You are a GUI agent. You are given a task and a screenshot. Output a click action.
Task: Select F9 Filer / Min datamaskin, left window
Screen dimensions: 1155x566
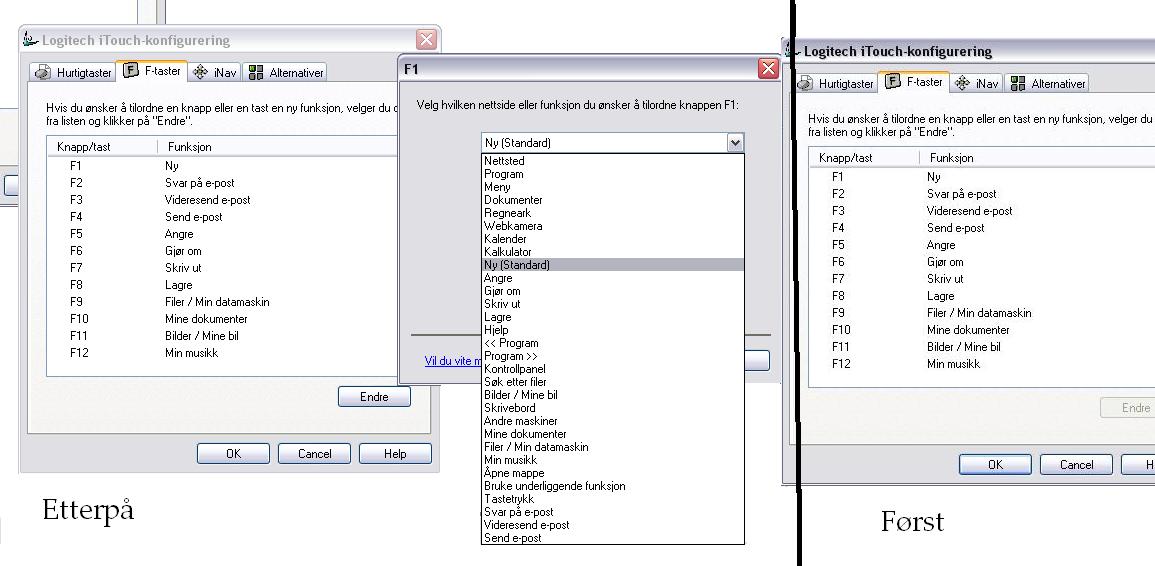[x=221, y=301]
